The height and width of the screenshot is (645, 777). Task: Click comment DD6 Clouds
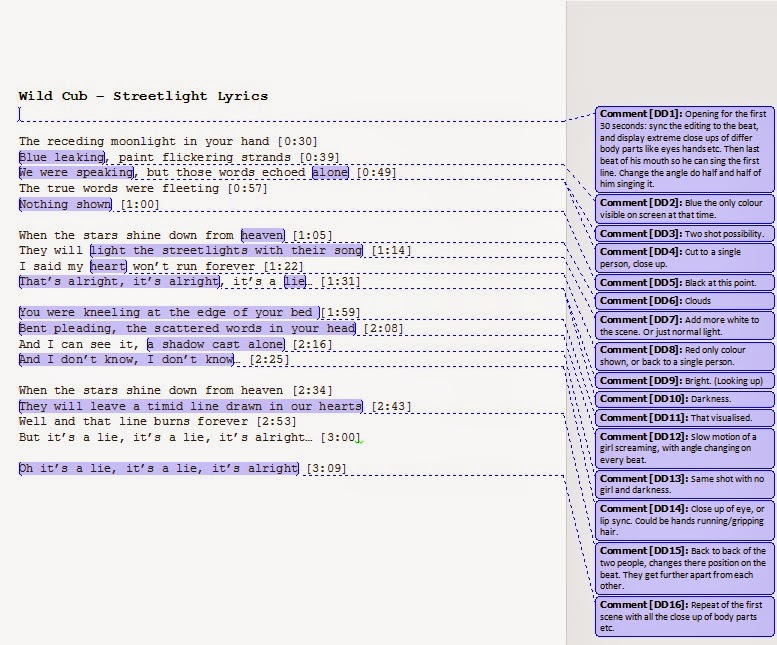coord(684,301)
